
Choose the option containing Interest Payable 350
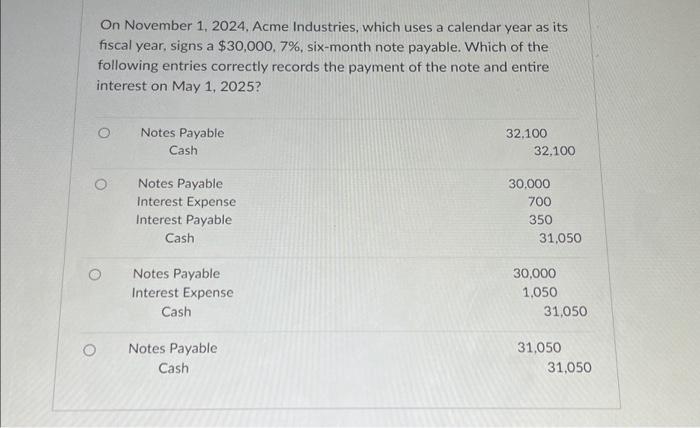pos(101,184)
